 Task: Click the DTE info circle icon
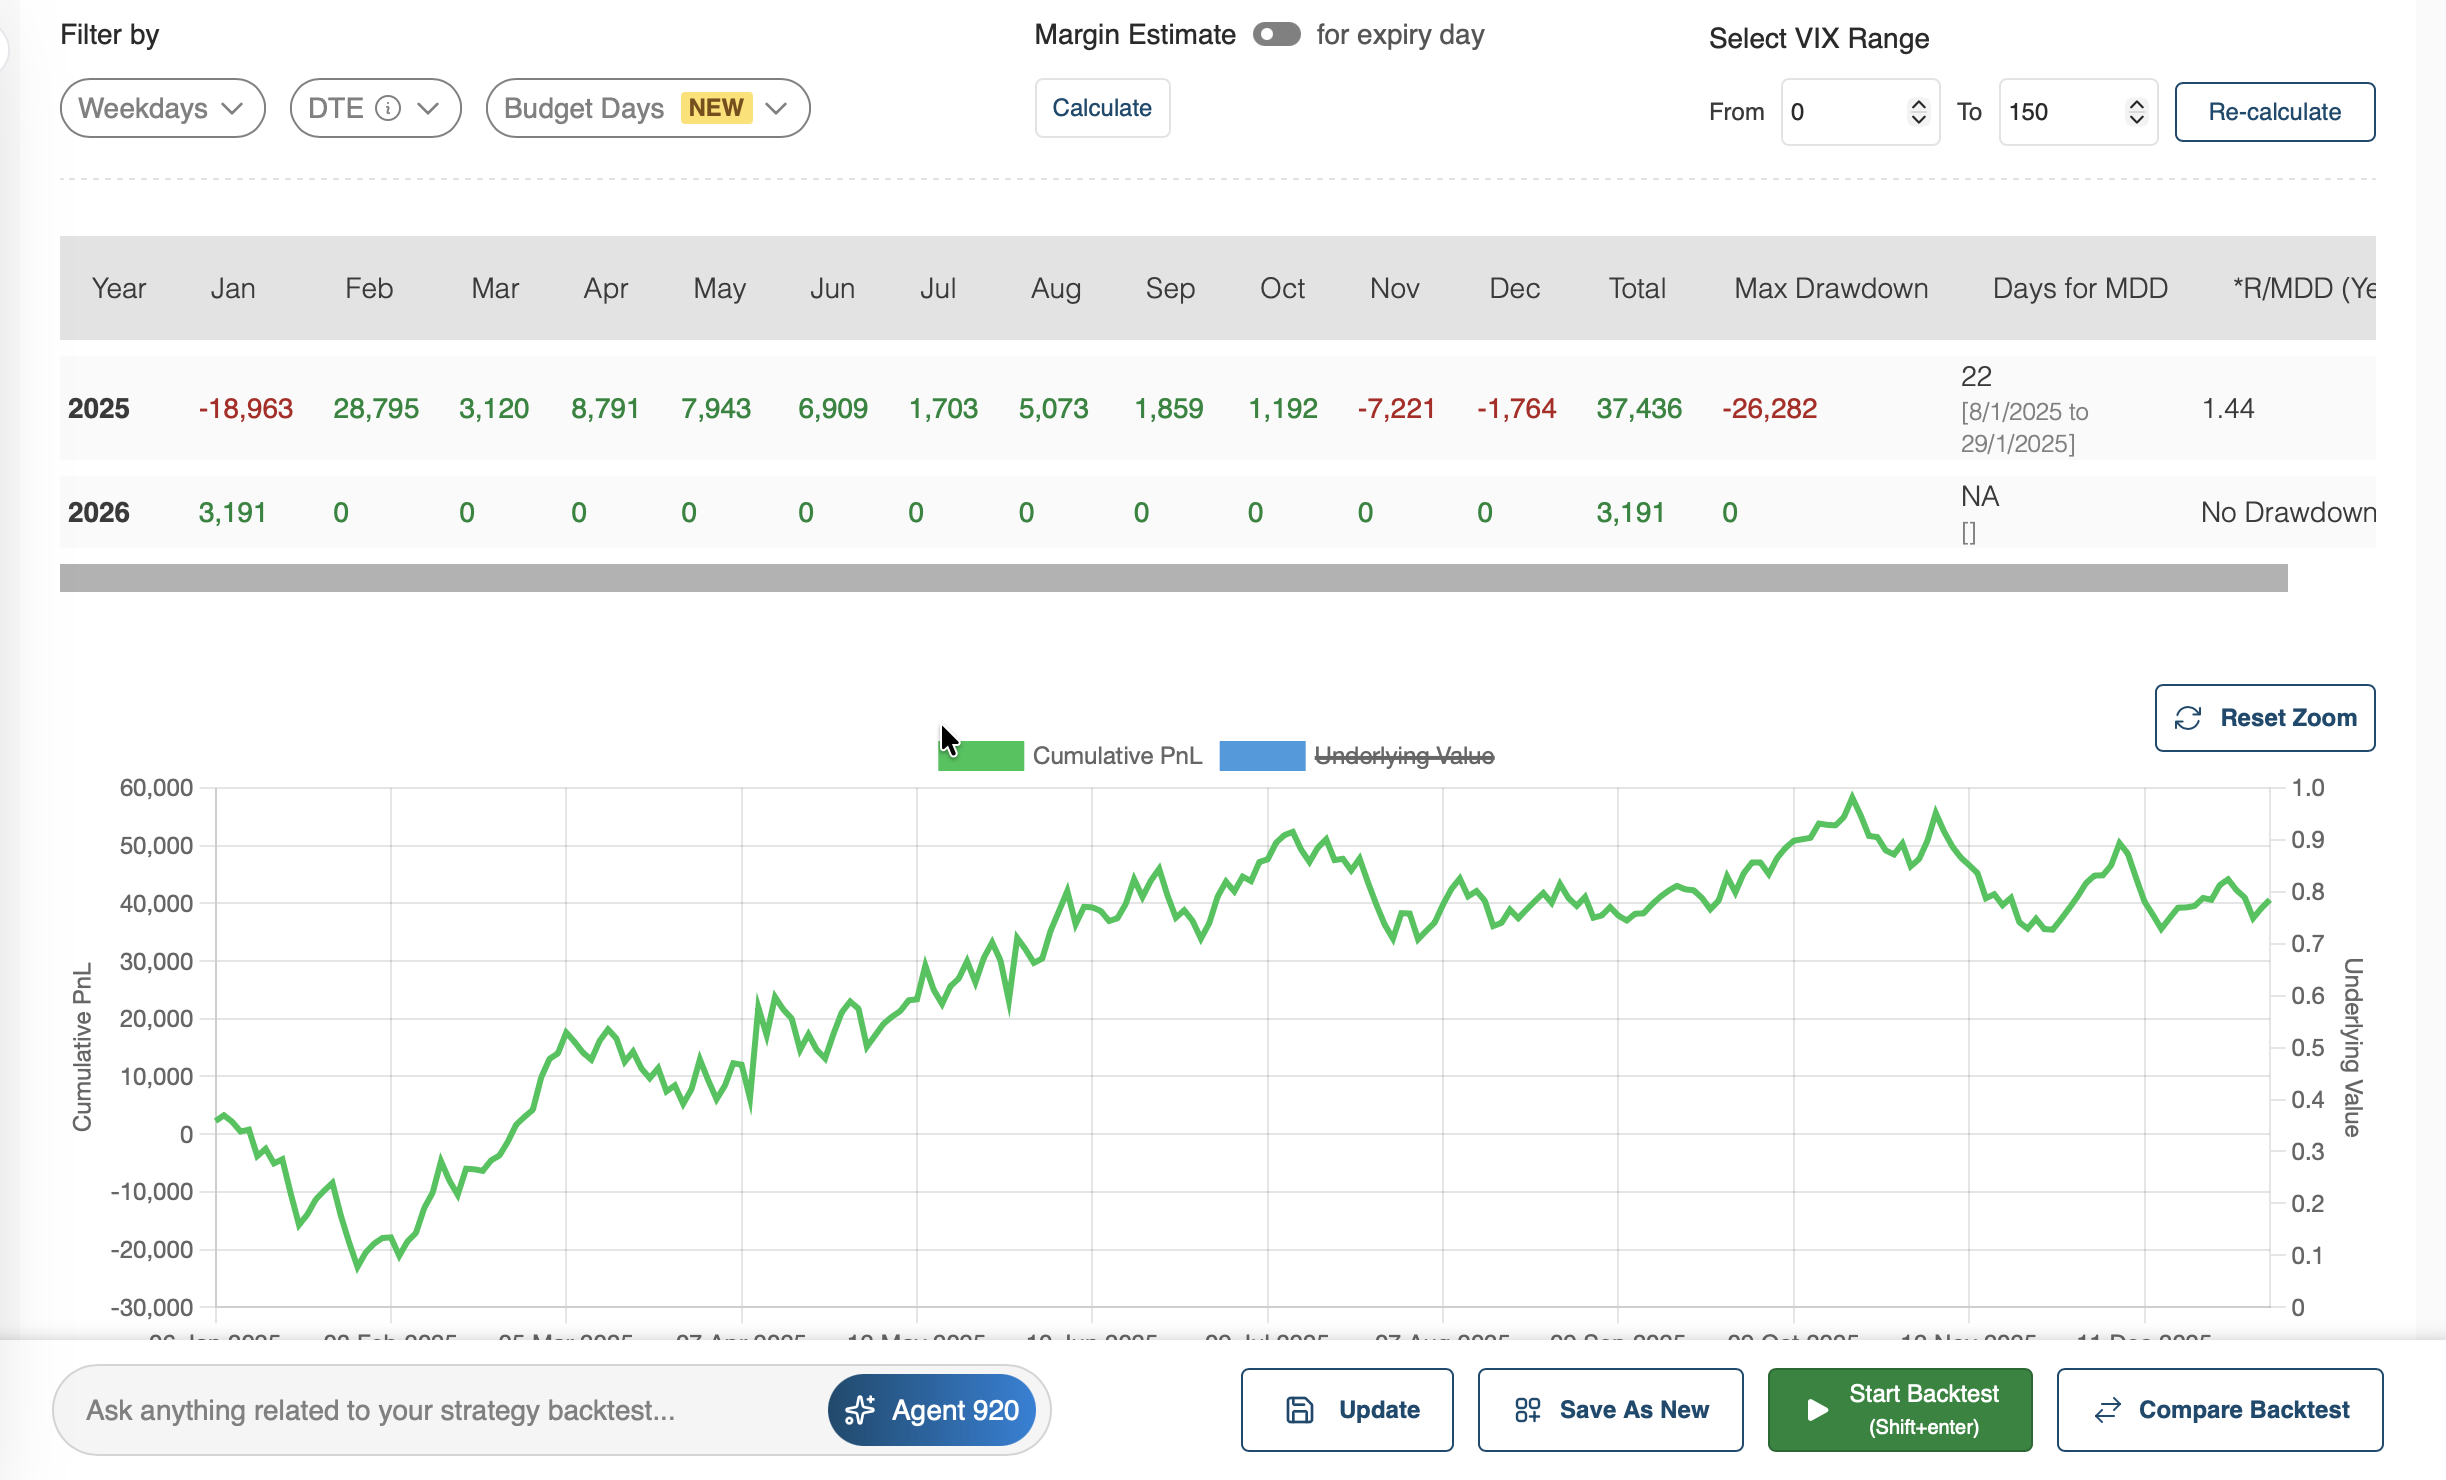pyautogui.click(x=388, y=108)
